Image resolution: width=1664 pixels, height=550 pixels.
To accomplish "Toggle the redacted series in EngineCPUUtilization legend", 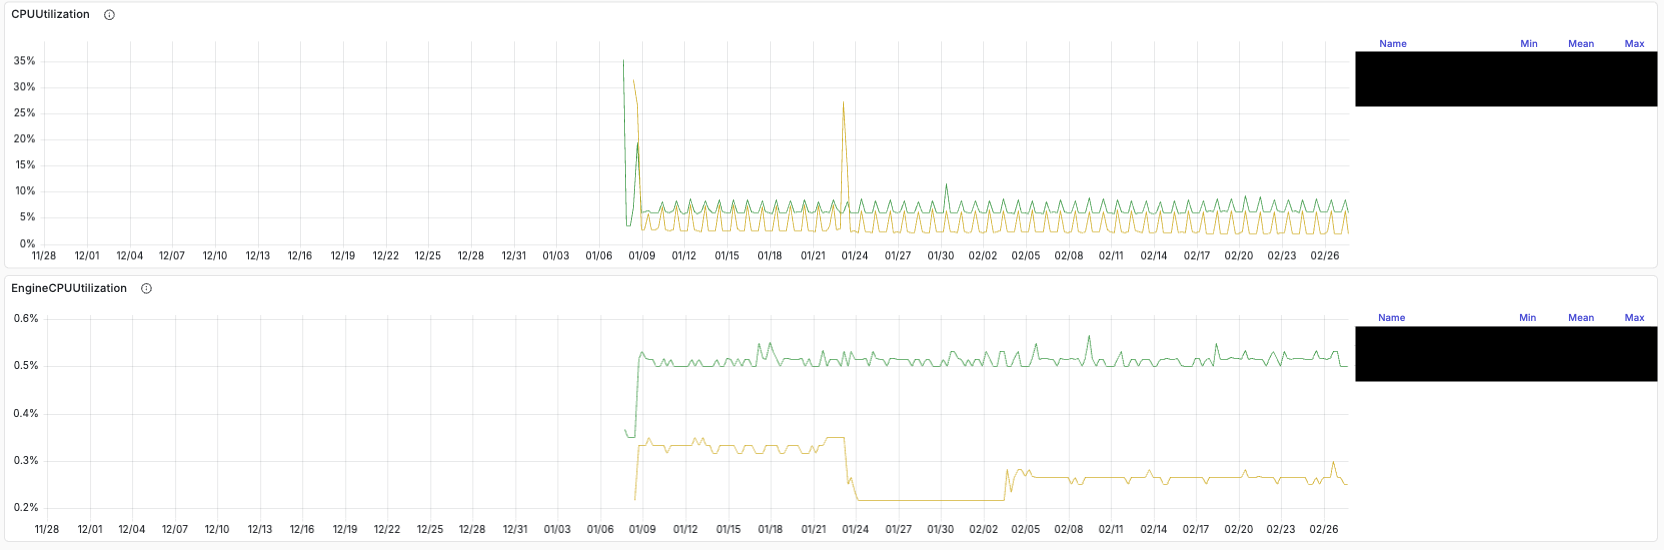I will tap(1505, 354).
